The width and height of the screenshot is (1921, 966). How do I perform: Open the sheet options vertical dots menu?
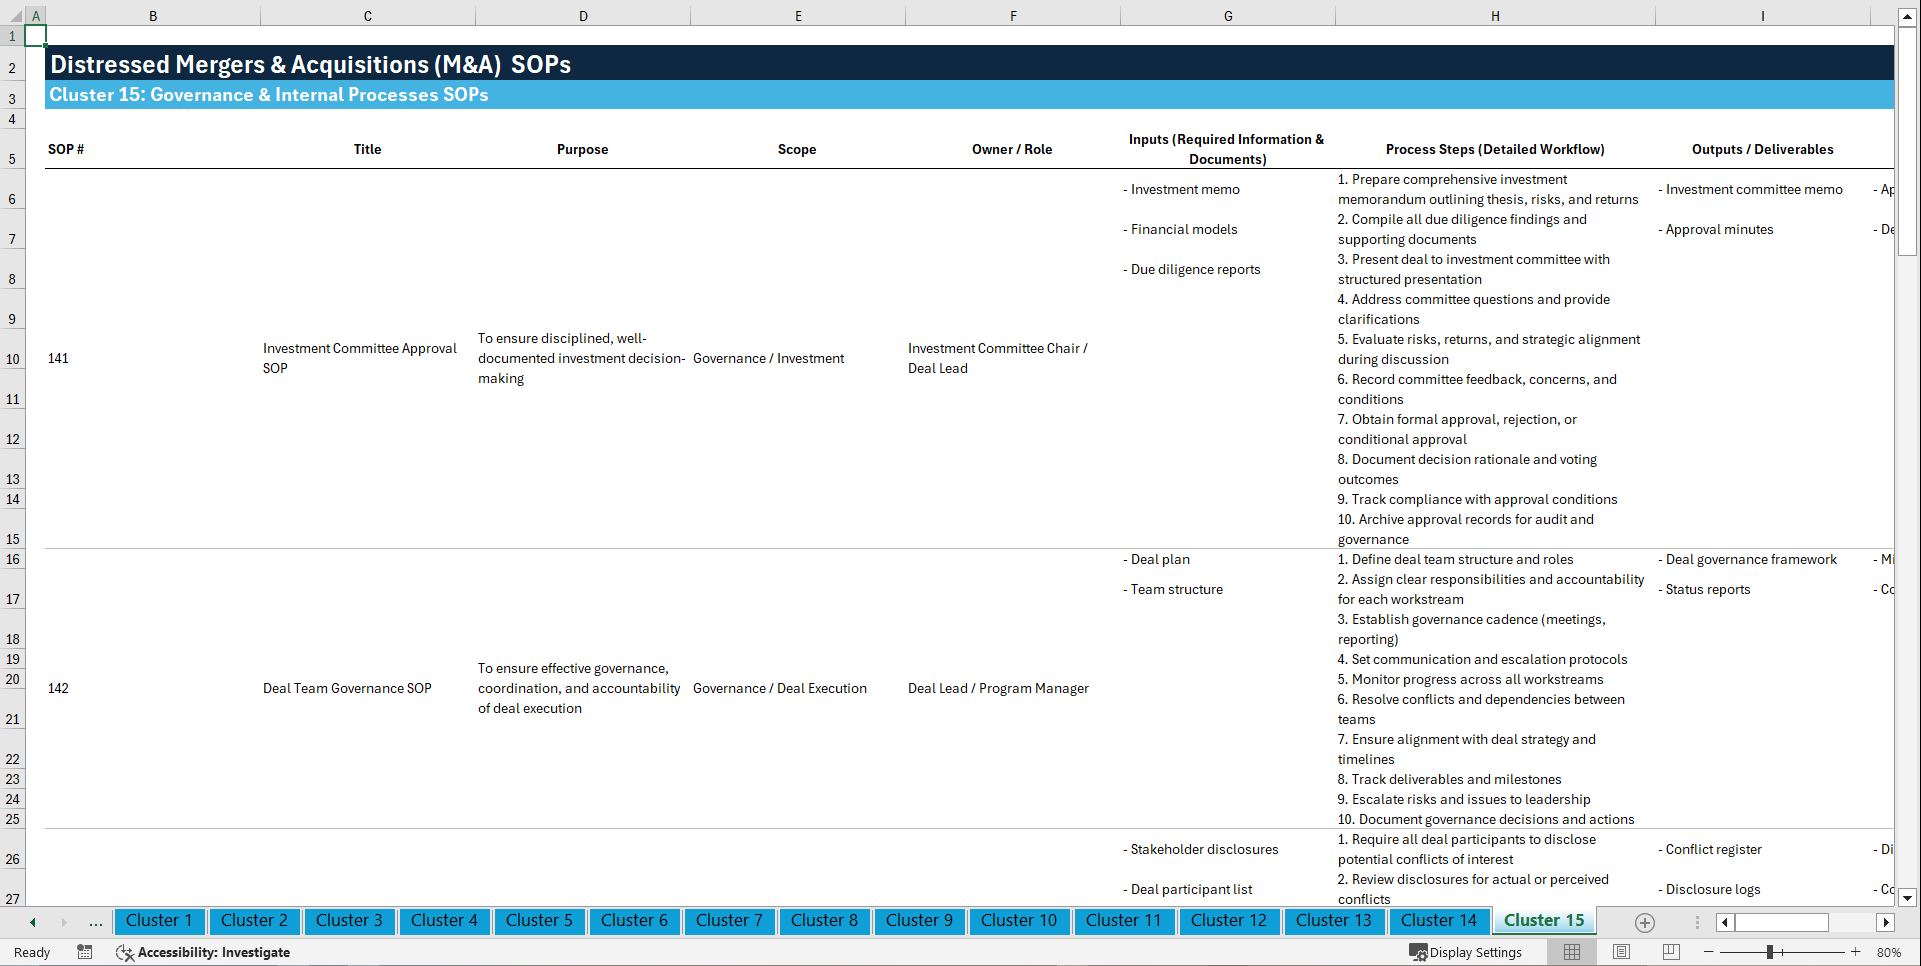coord(1695,922)
